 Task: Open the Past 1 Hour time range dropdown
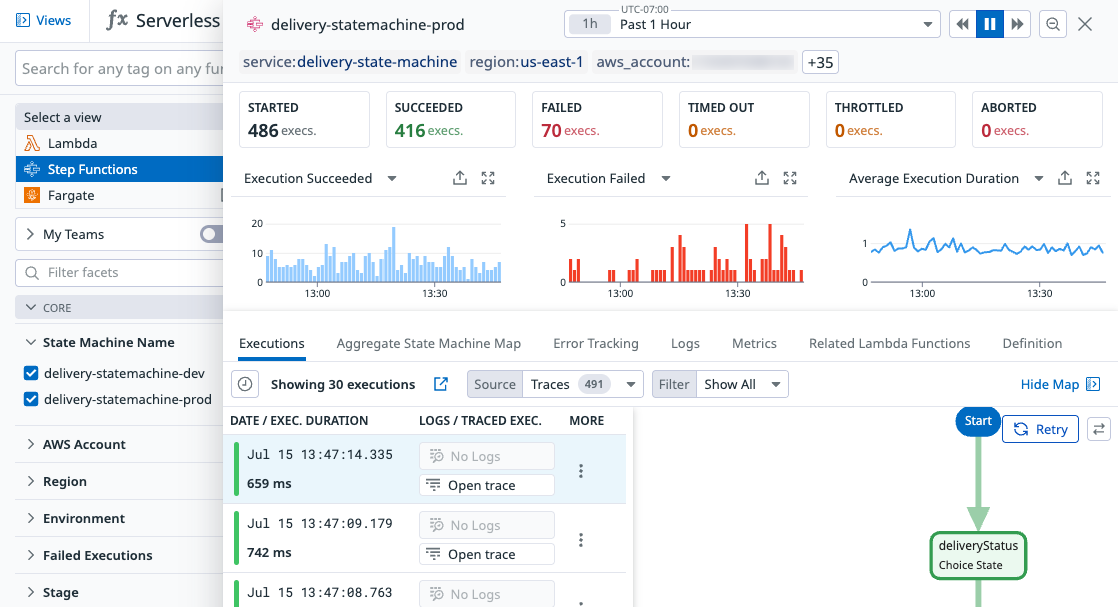(x=752, y=24)
